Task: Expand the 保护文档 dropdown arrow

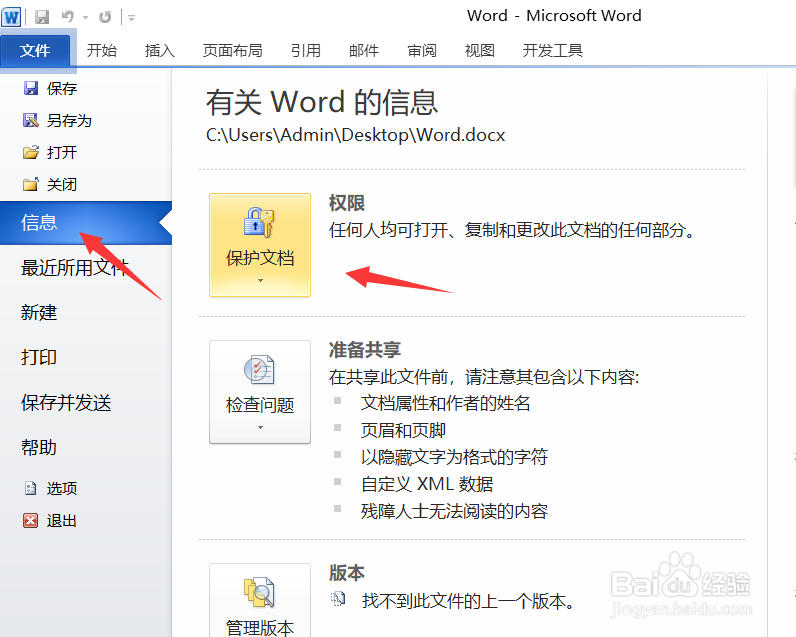Action: point(260,281)
